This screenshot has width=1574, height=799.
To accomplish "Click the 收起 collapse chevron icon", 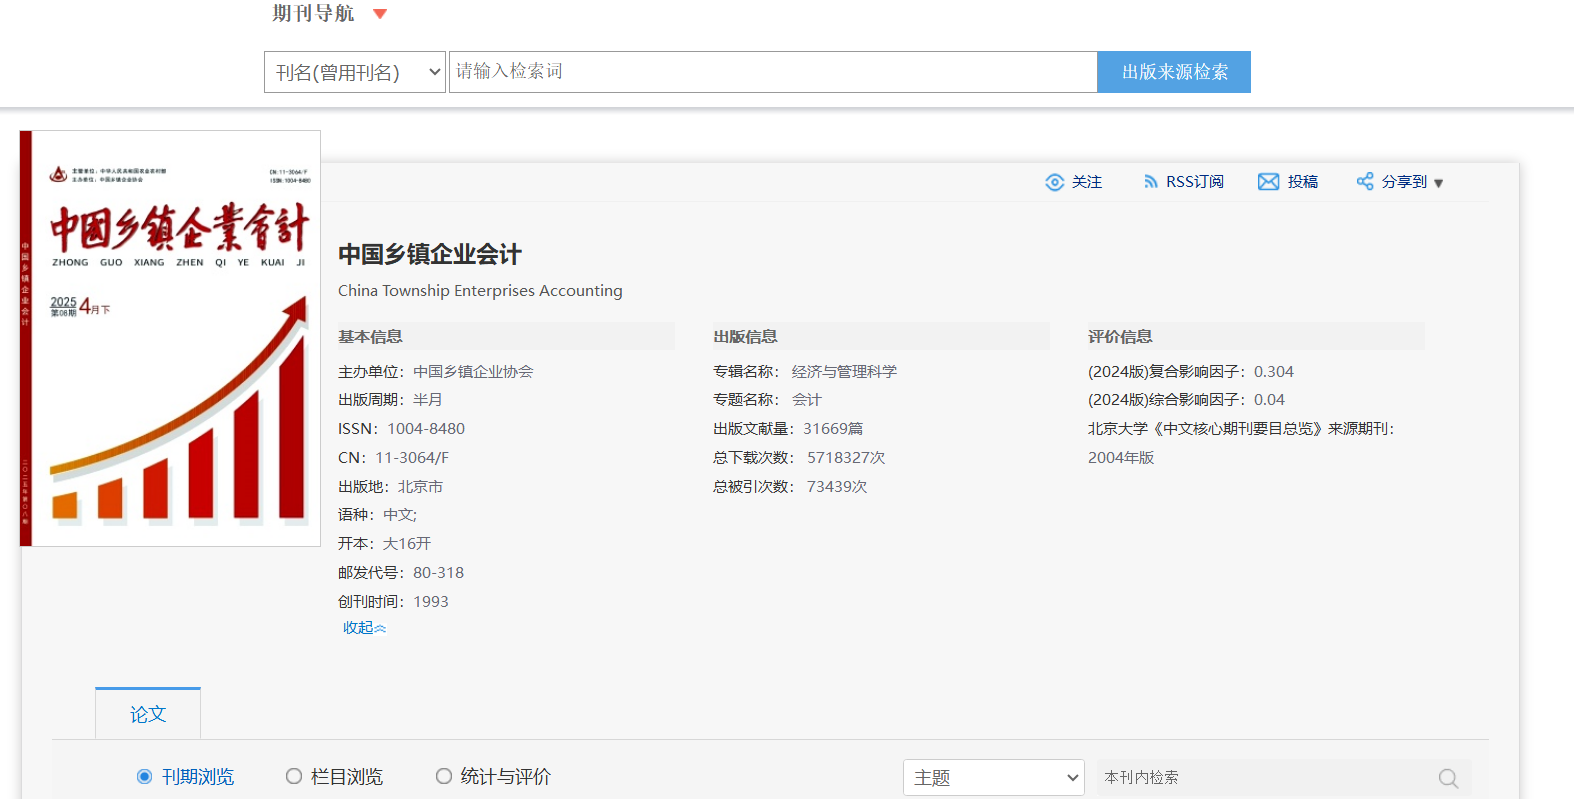I will pyautogui.click(x=380, y=629).
